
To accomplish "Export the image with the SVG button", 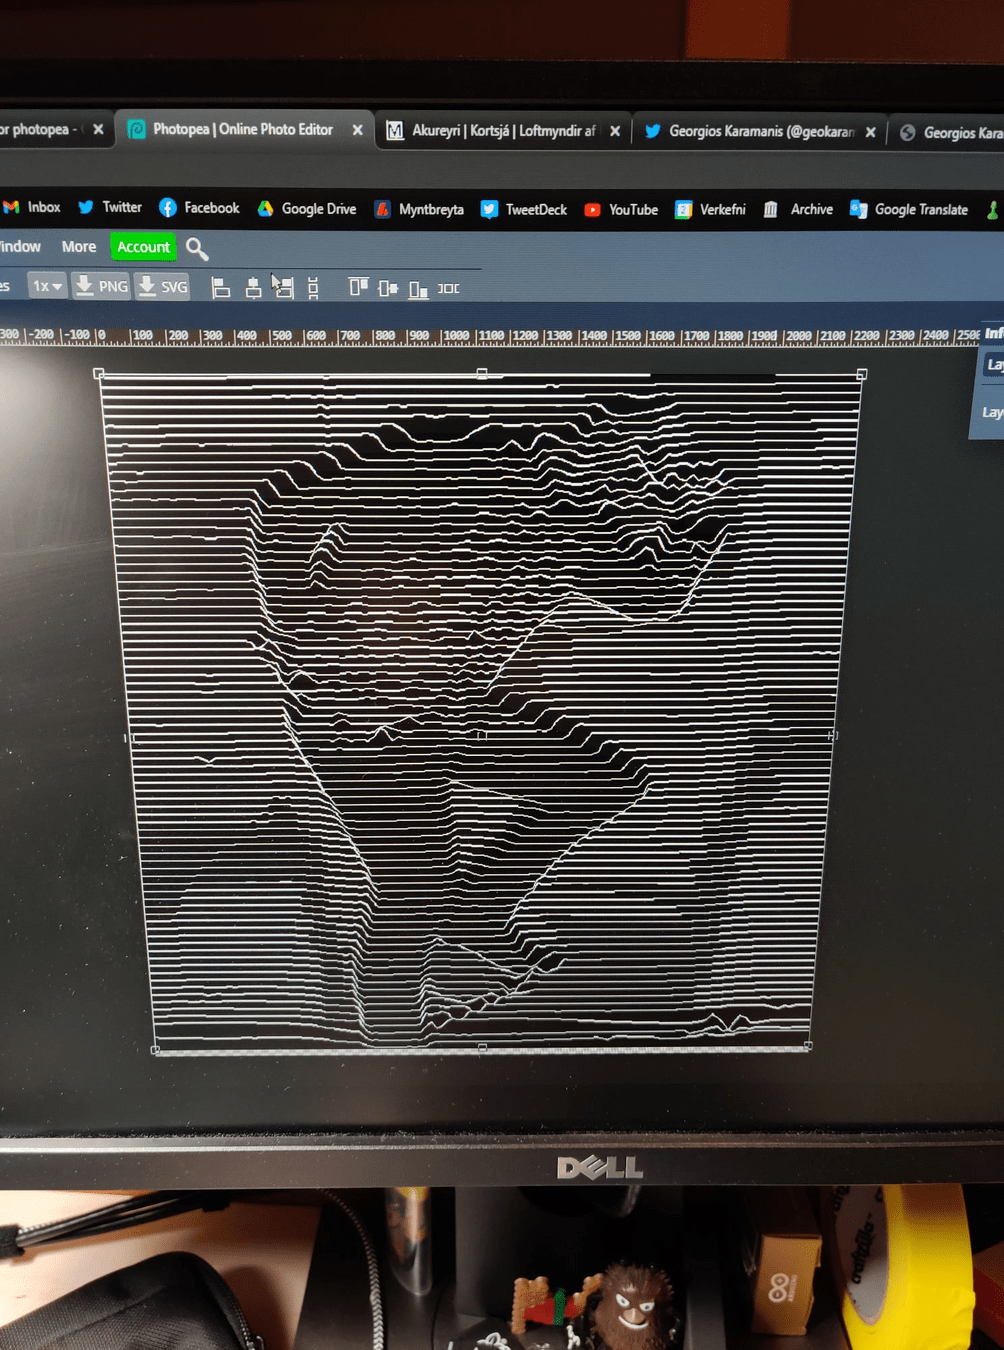I will pos(162,287).
